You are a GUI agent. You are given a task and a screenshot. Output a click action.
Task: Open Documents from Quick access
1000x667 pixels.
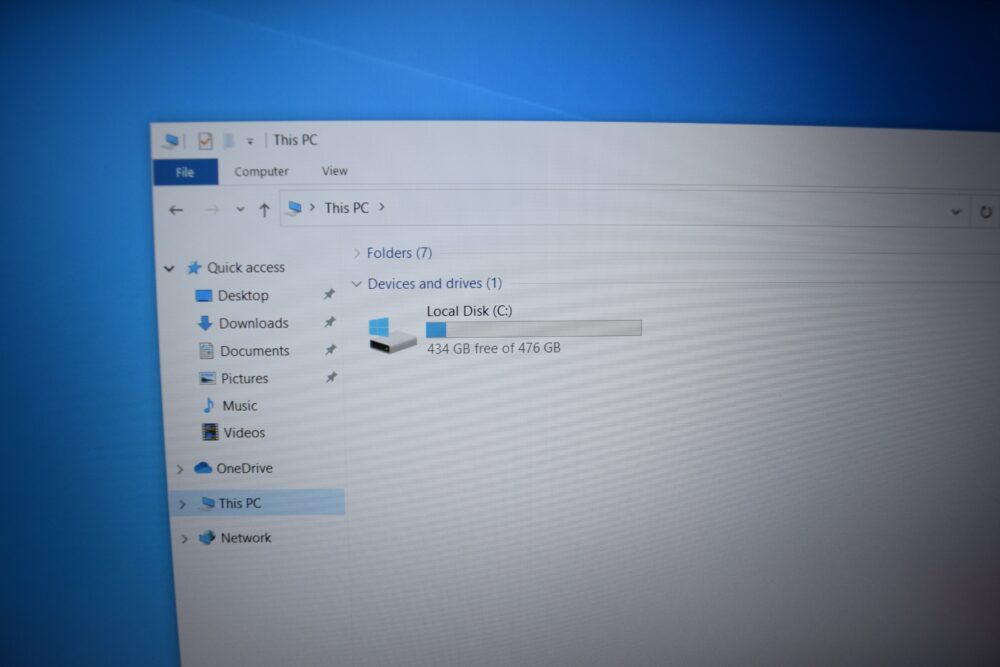254,351
